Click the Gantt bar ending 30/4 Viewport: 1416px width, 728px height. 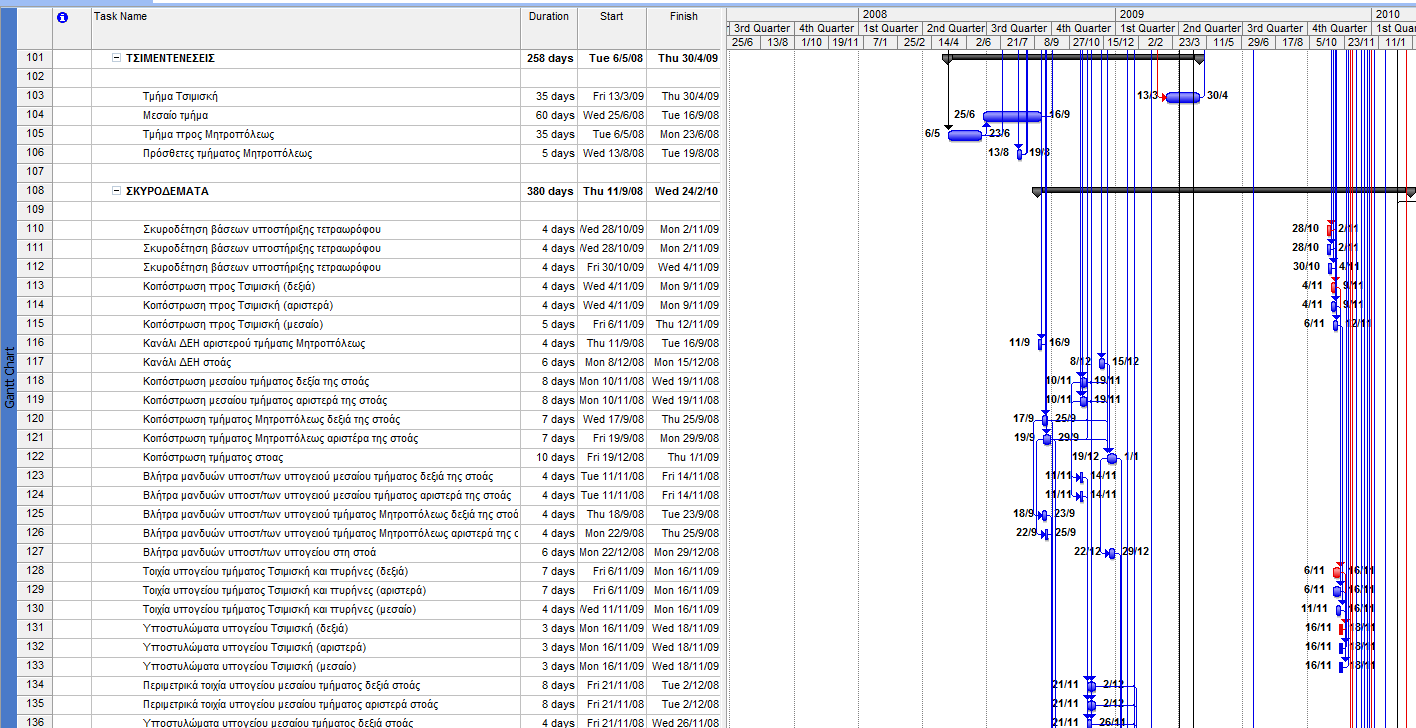[x=1183, y=97]
